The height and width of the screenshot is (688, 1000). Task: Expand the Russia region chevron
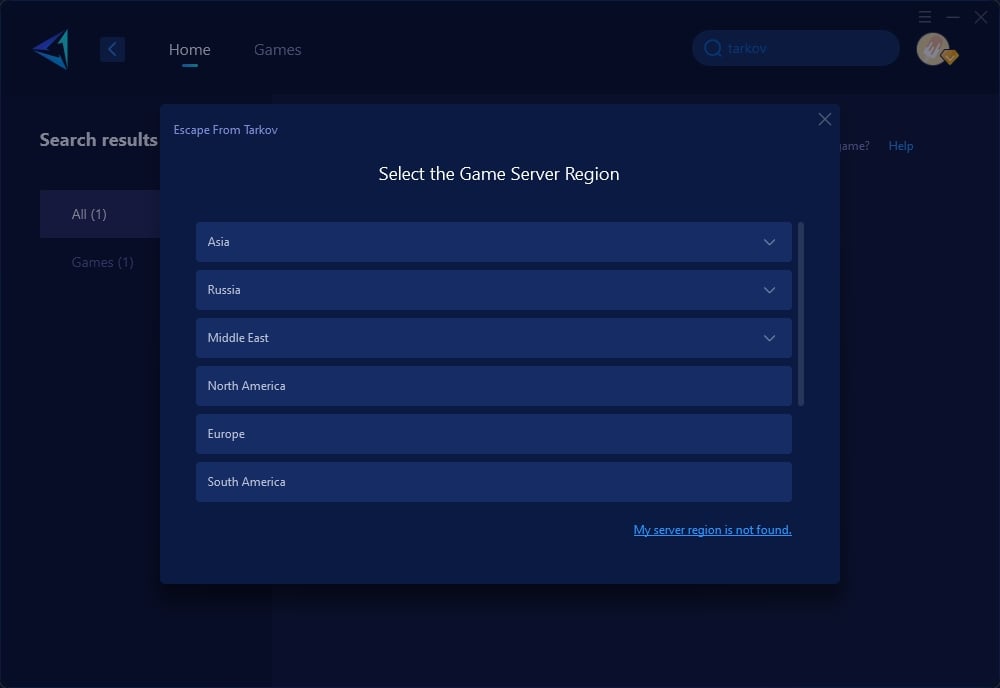click(769, 290)
